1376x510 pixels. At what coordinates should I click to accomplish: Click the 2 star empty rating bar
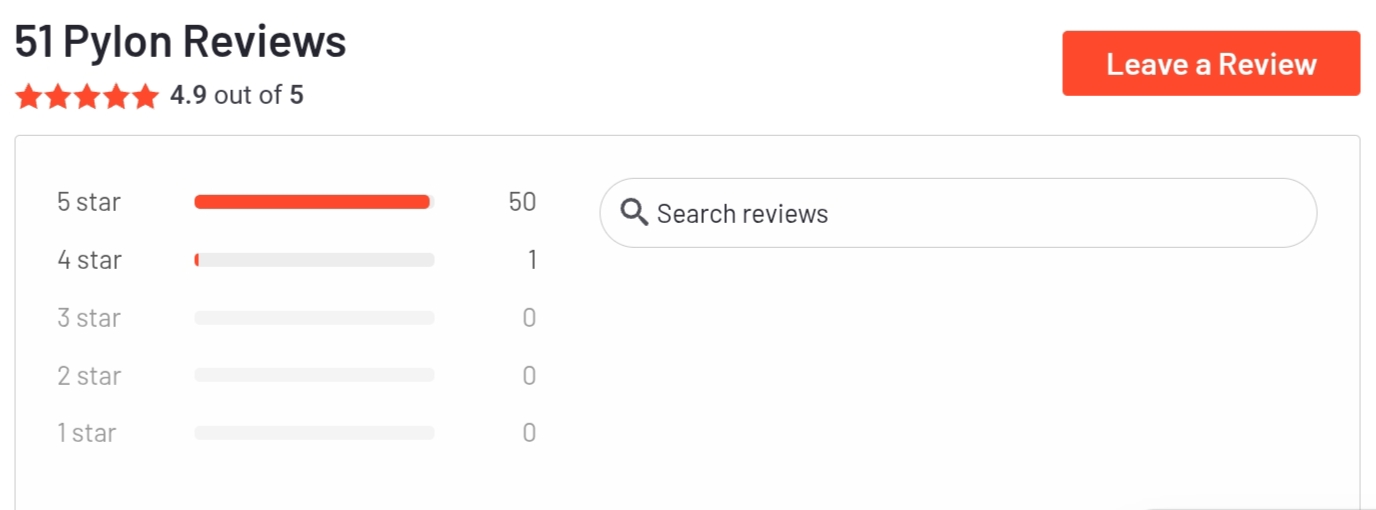coord(314,375)
